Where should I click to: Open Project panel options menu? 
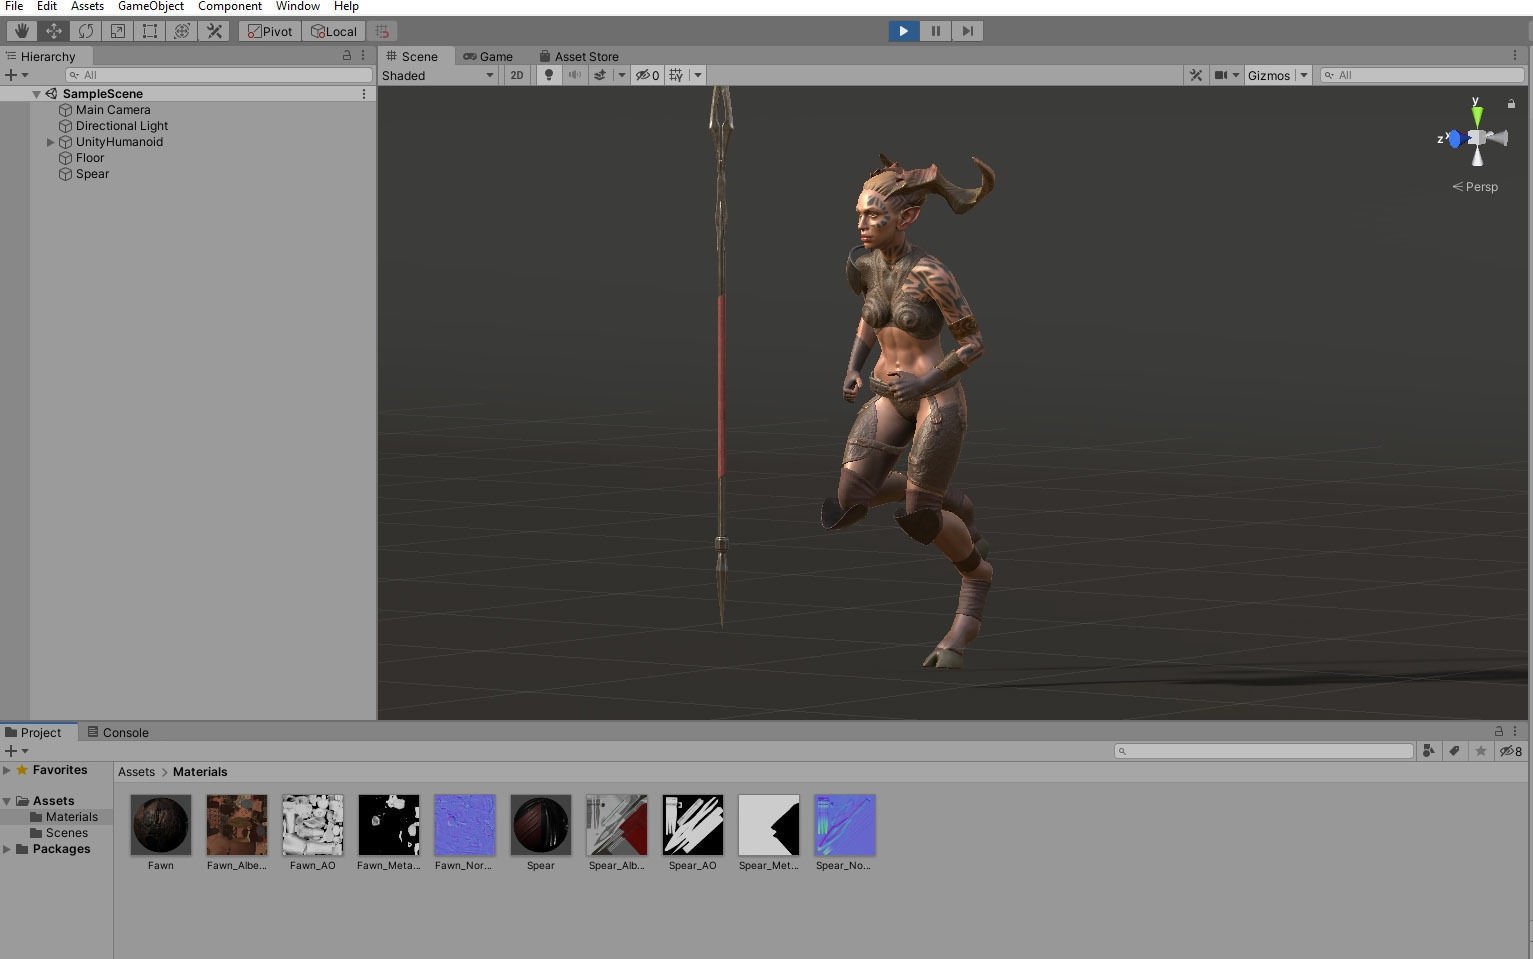[x=1515, y=731]
